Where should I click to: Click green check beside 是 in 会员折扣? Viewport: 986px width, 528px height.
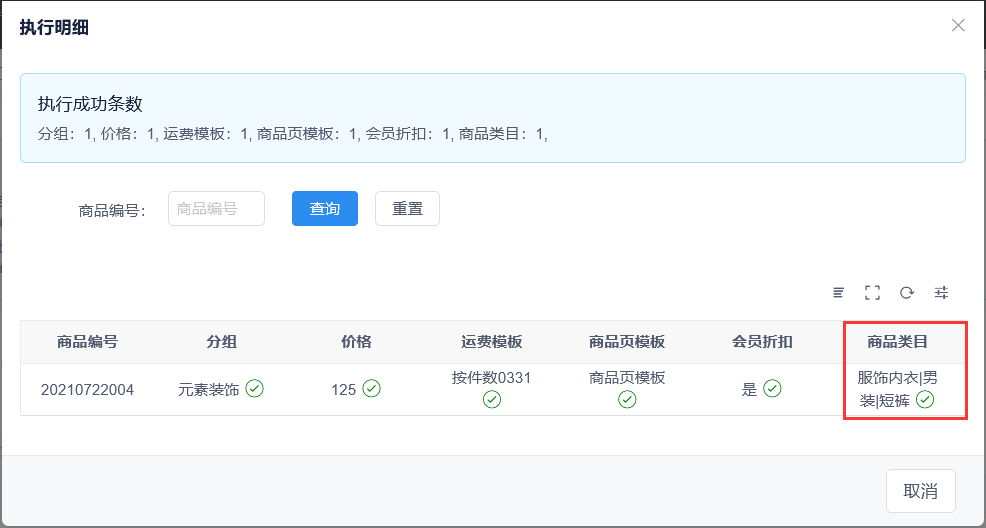coord(772,389)
